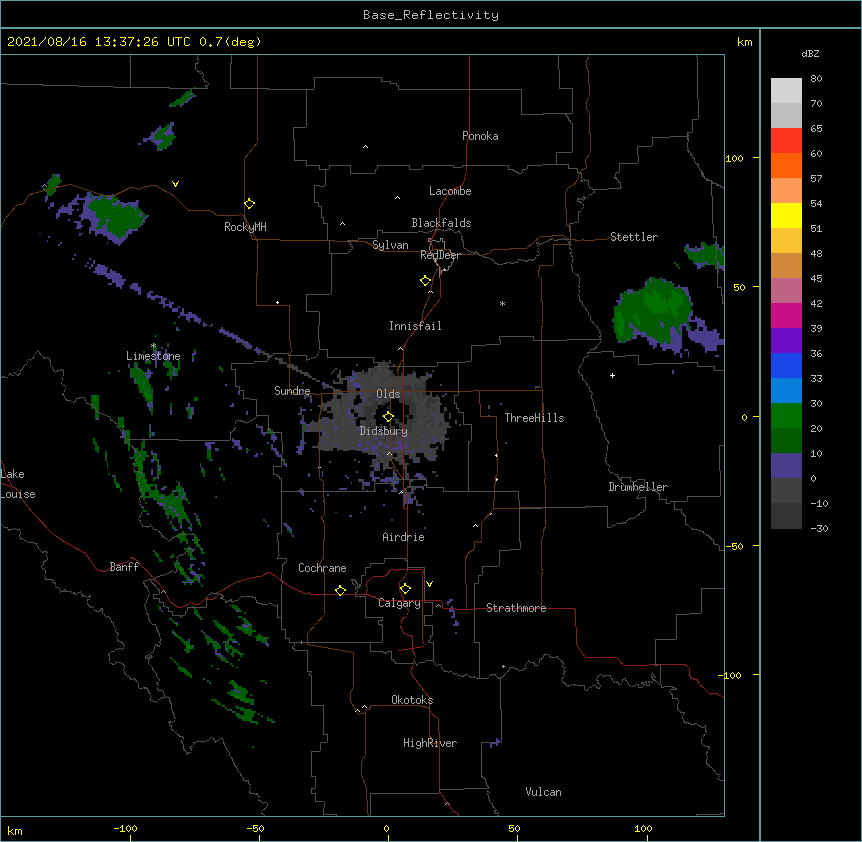
Task: Click the red 60-65 dBZ legend band
Action: [786, 141]
